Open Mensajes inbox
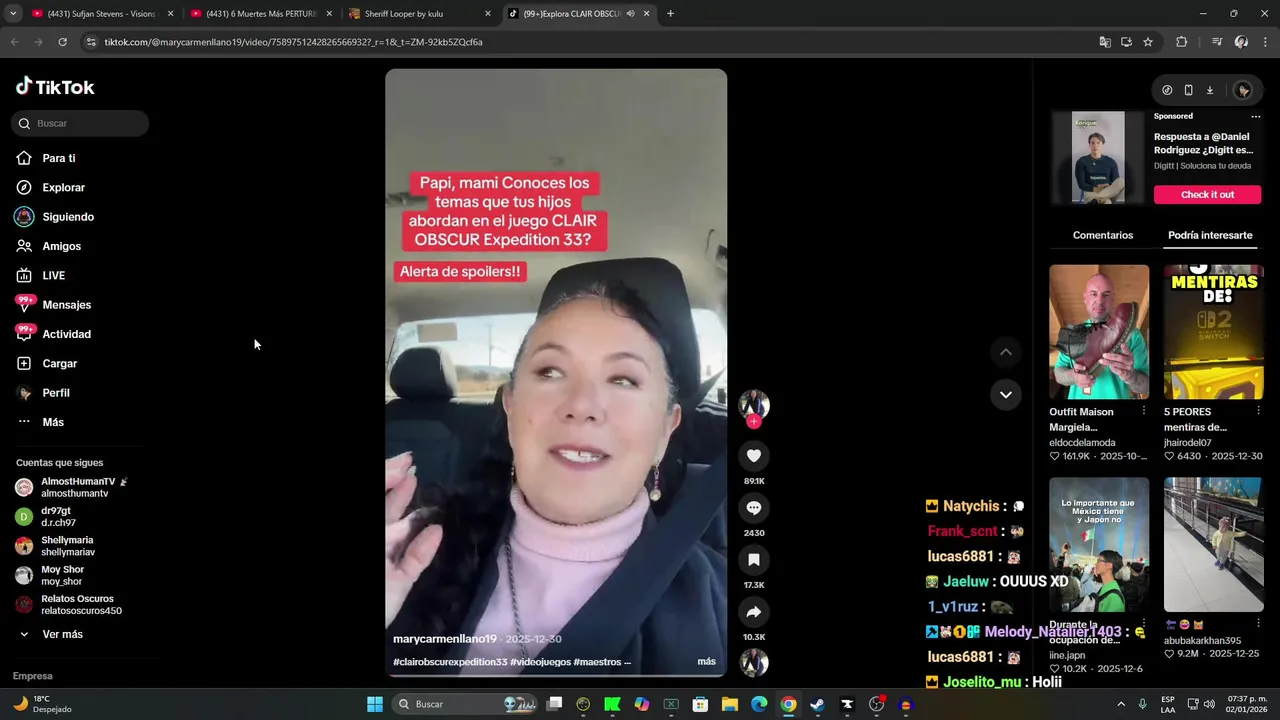Screen dimensions: 1280x720 [x=66, y=305]
